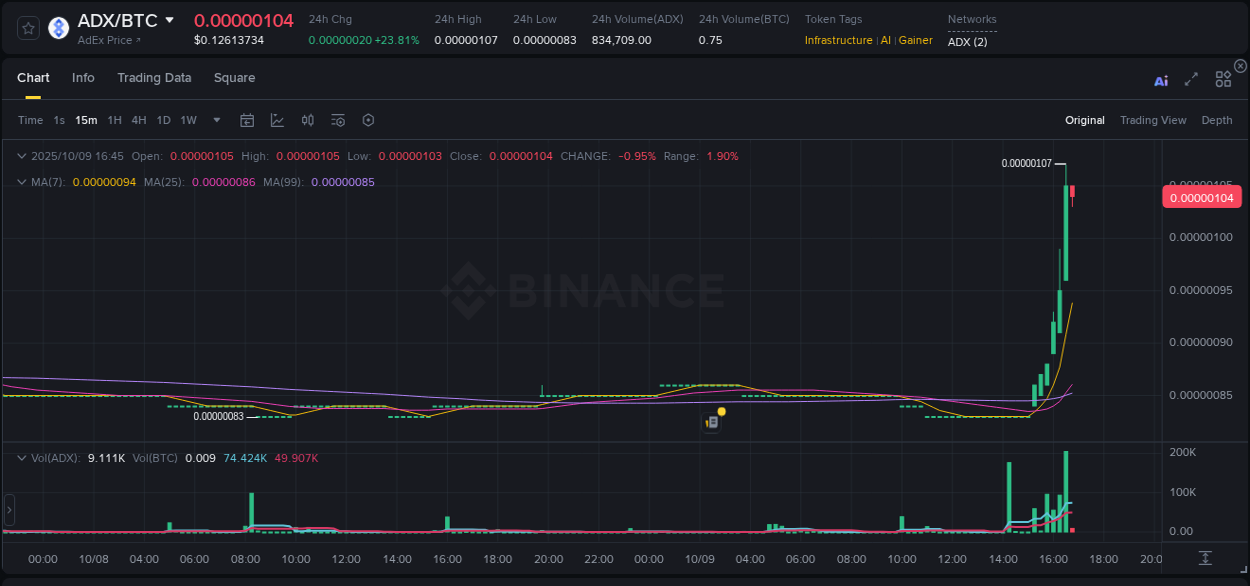
Task: Open the date range calendar icon
Action: (x=247, y=120)
